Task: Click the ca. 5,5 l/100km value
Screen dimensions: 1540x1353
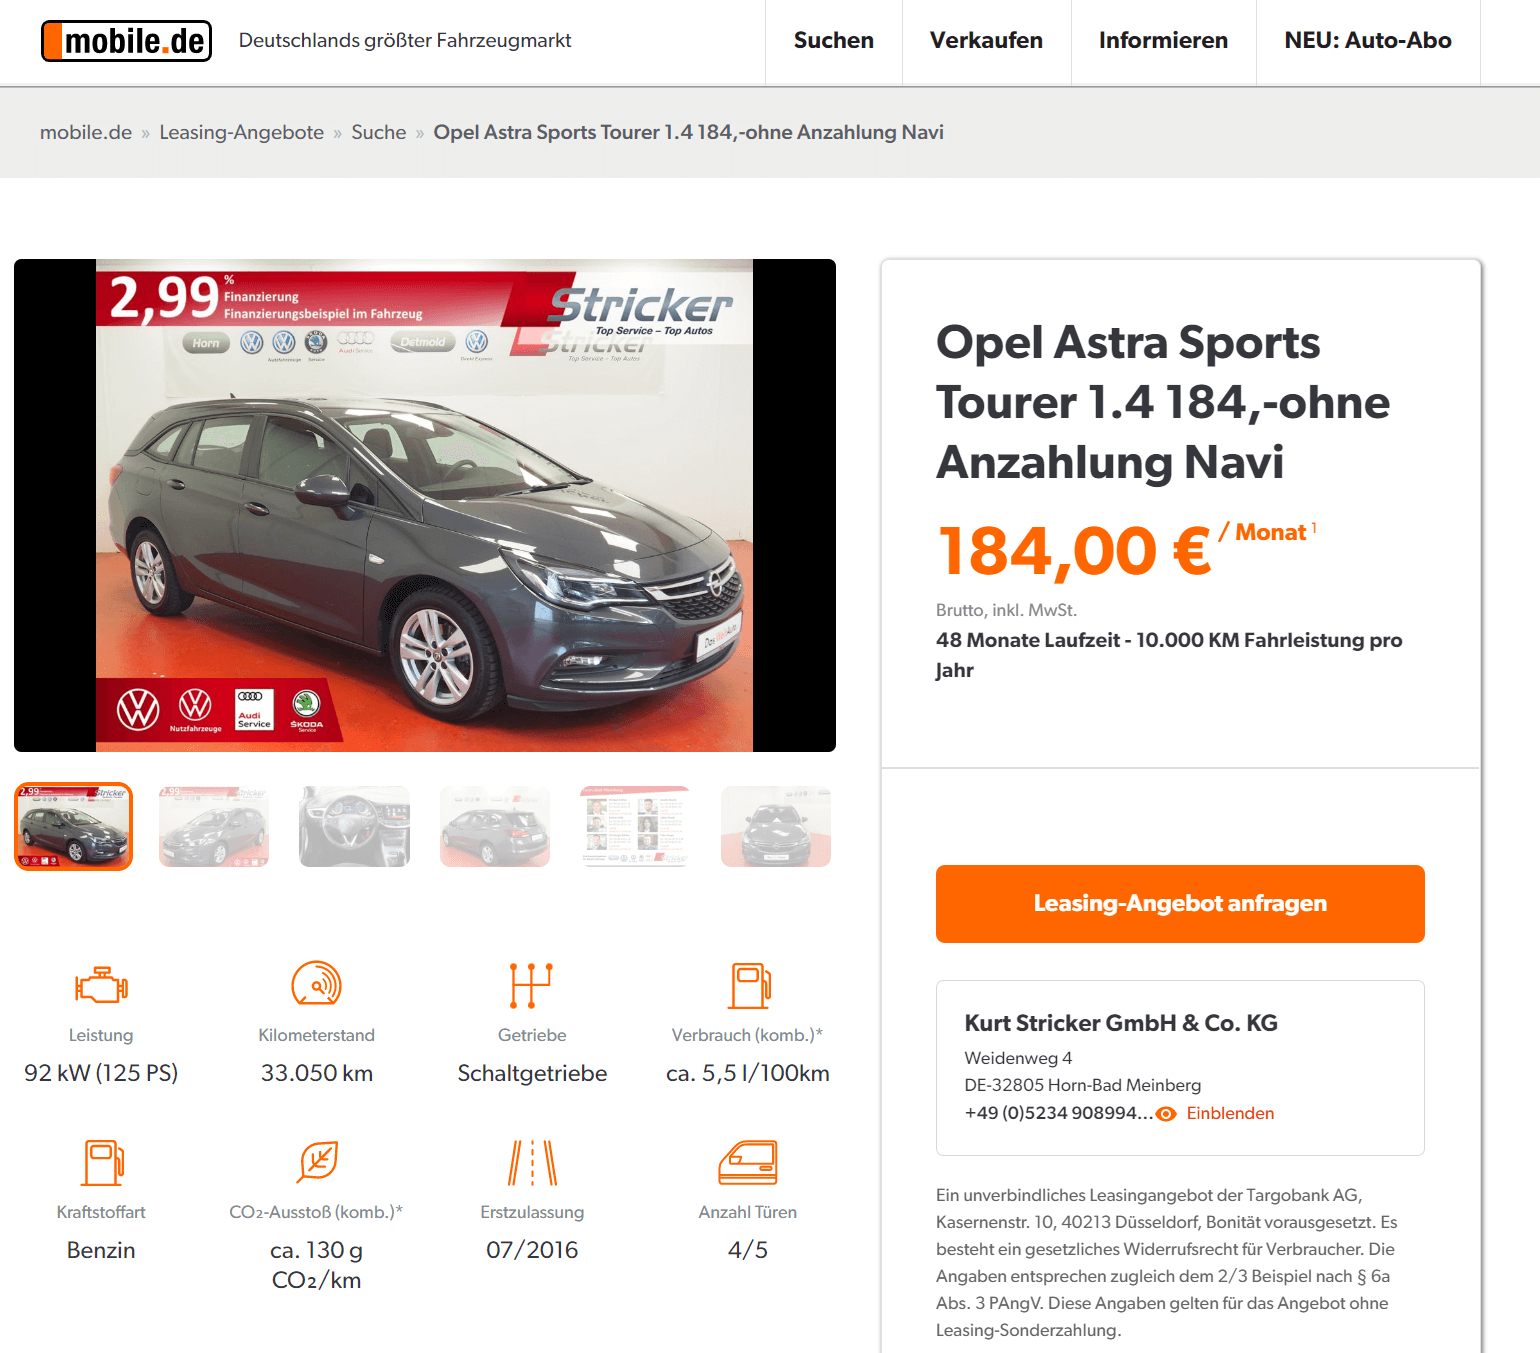Action: [x=748, y=1073]
